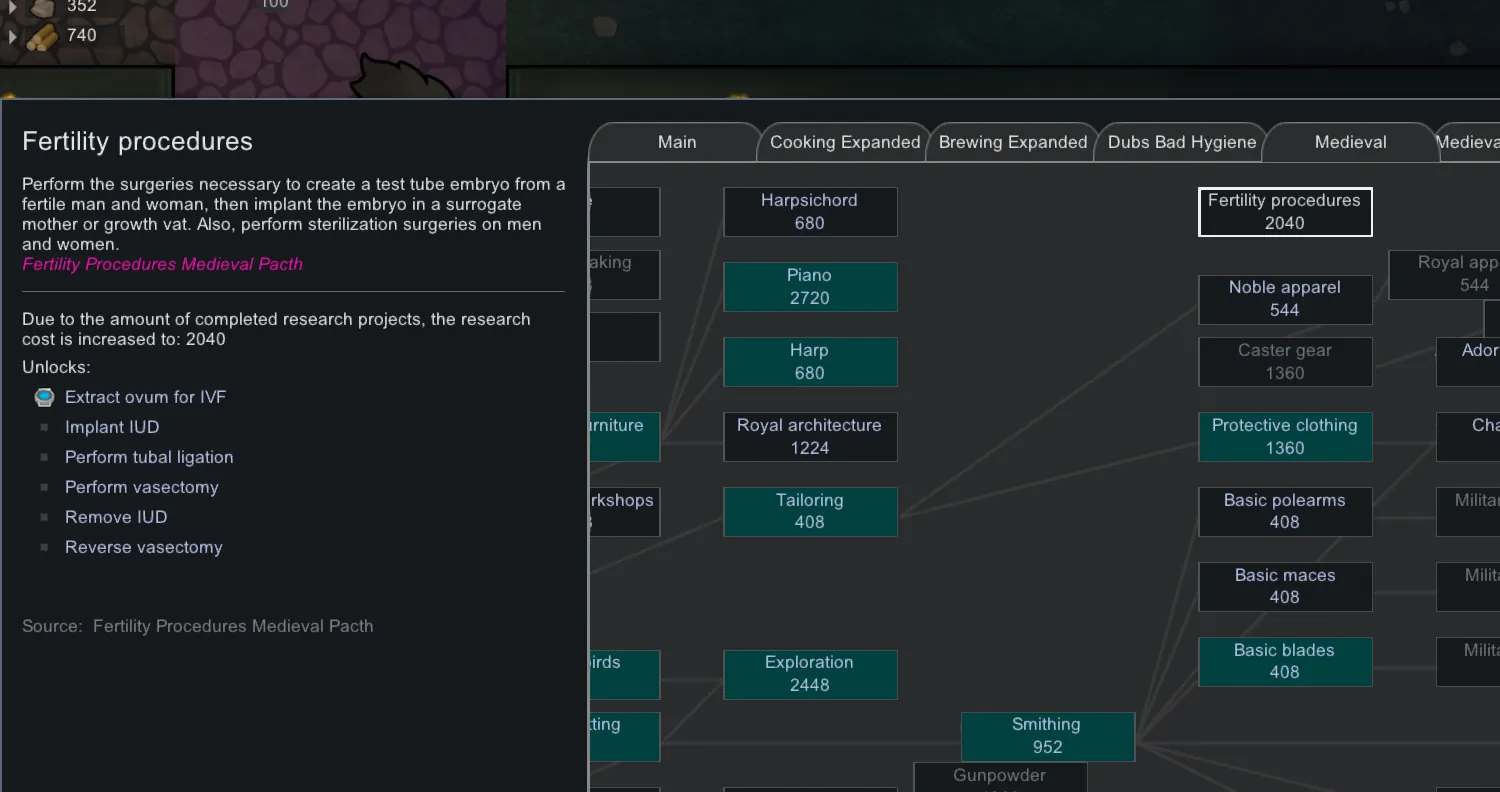Click the Perform vasectomy unlock entry

[141, 487]
